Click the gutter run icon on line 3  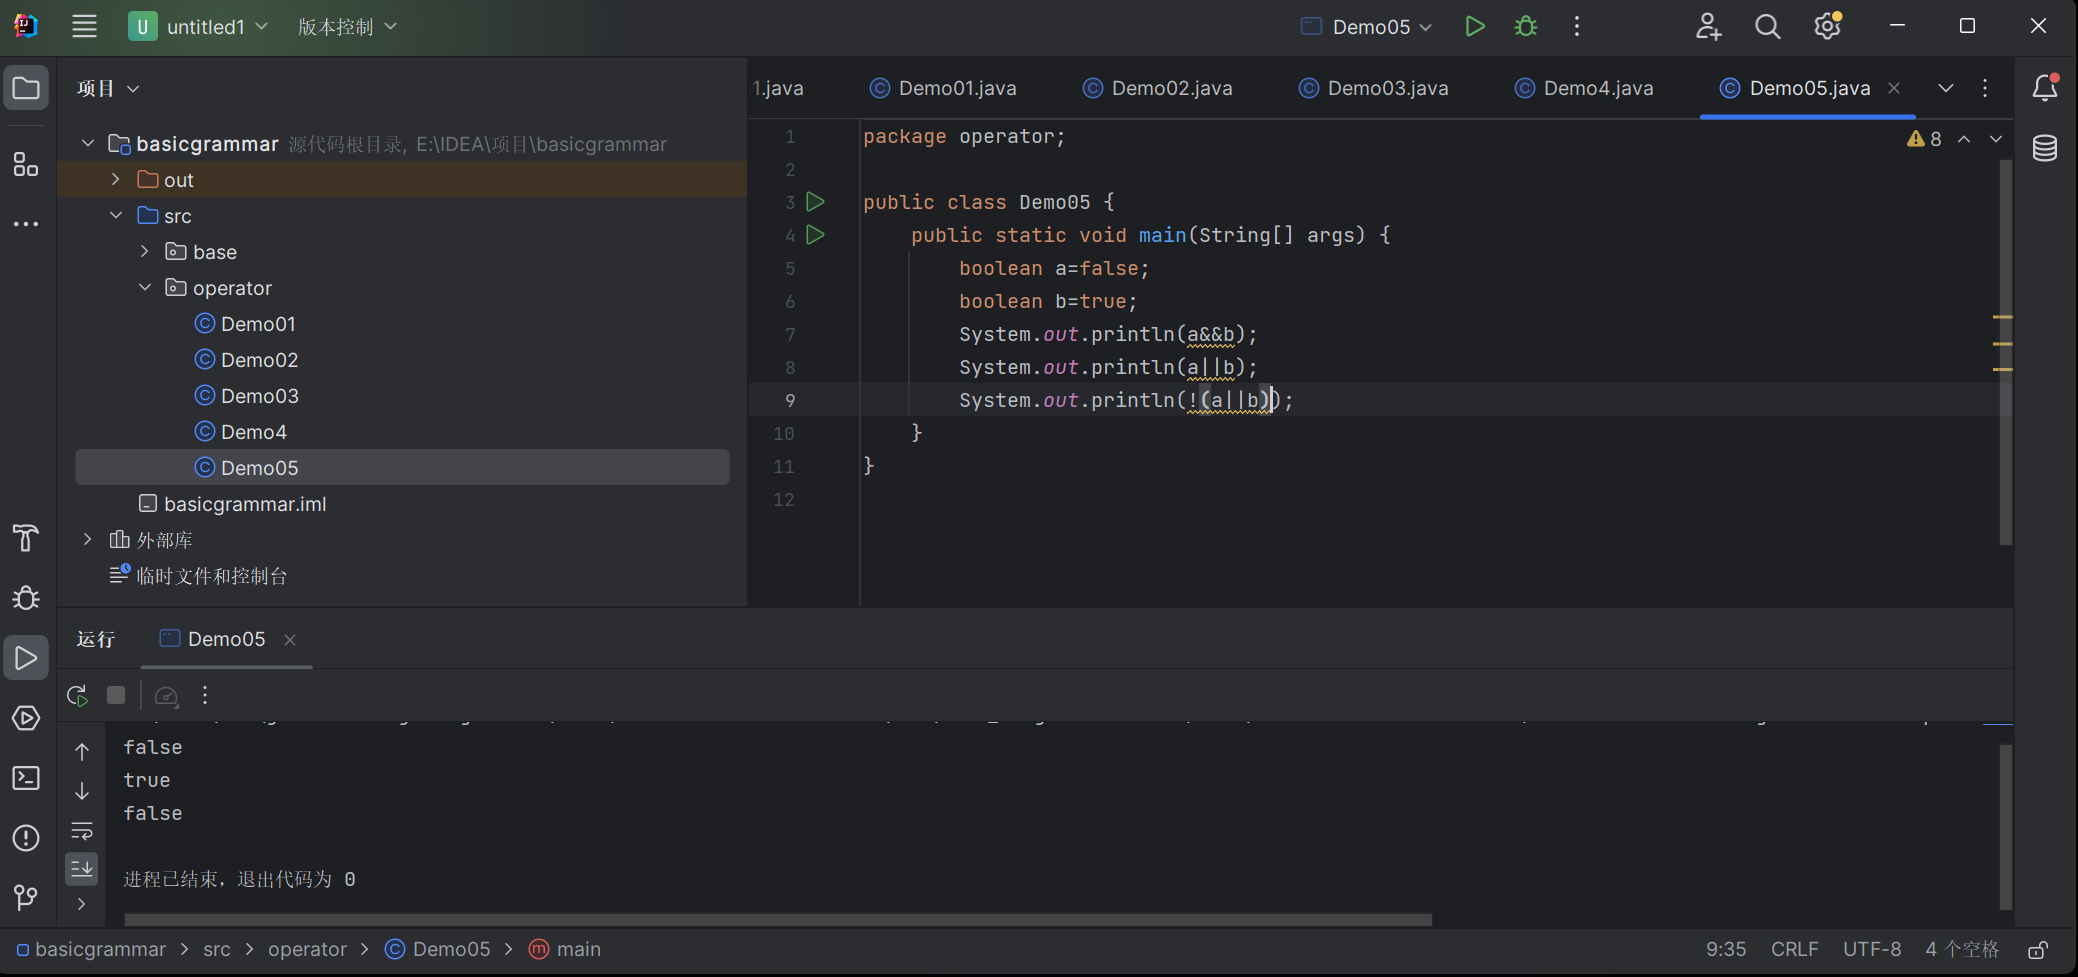[x=815, y=202]
